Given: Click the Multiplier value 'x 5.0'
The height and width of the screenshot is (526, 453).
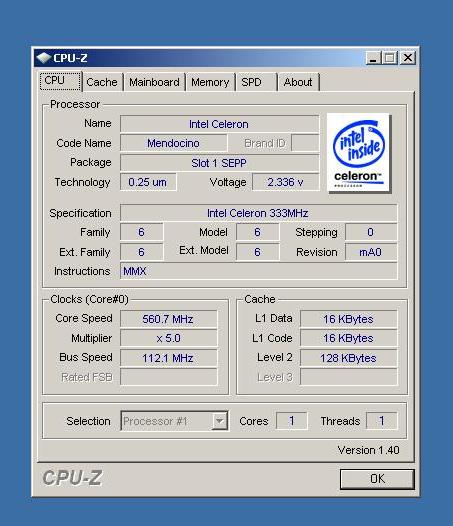Looking at the screenshot, I should pyautogui.click(x=168, y=338).
